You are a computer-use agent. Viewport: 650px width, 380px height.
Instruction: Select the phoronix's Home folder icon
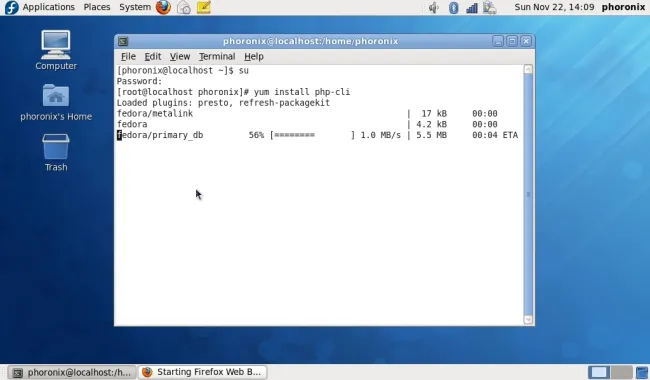coord(56,102)
